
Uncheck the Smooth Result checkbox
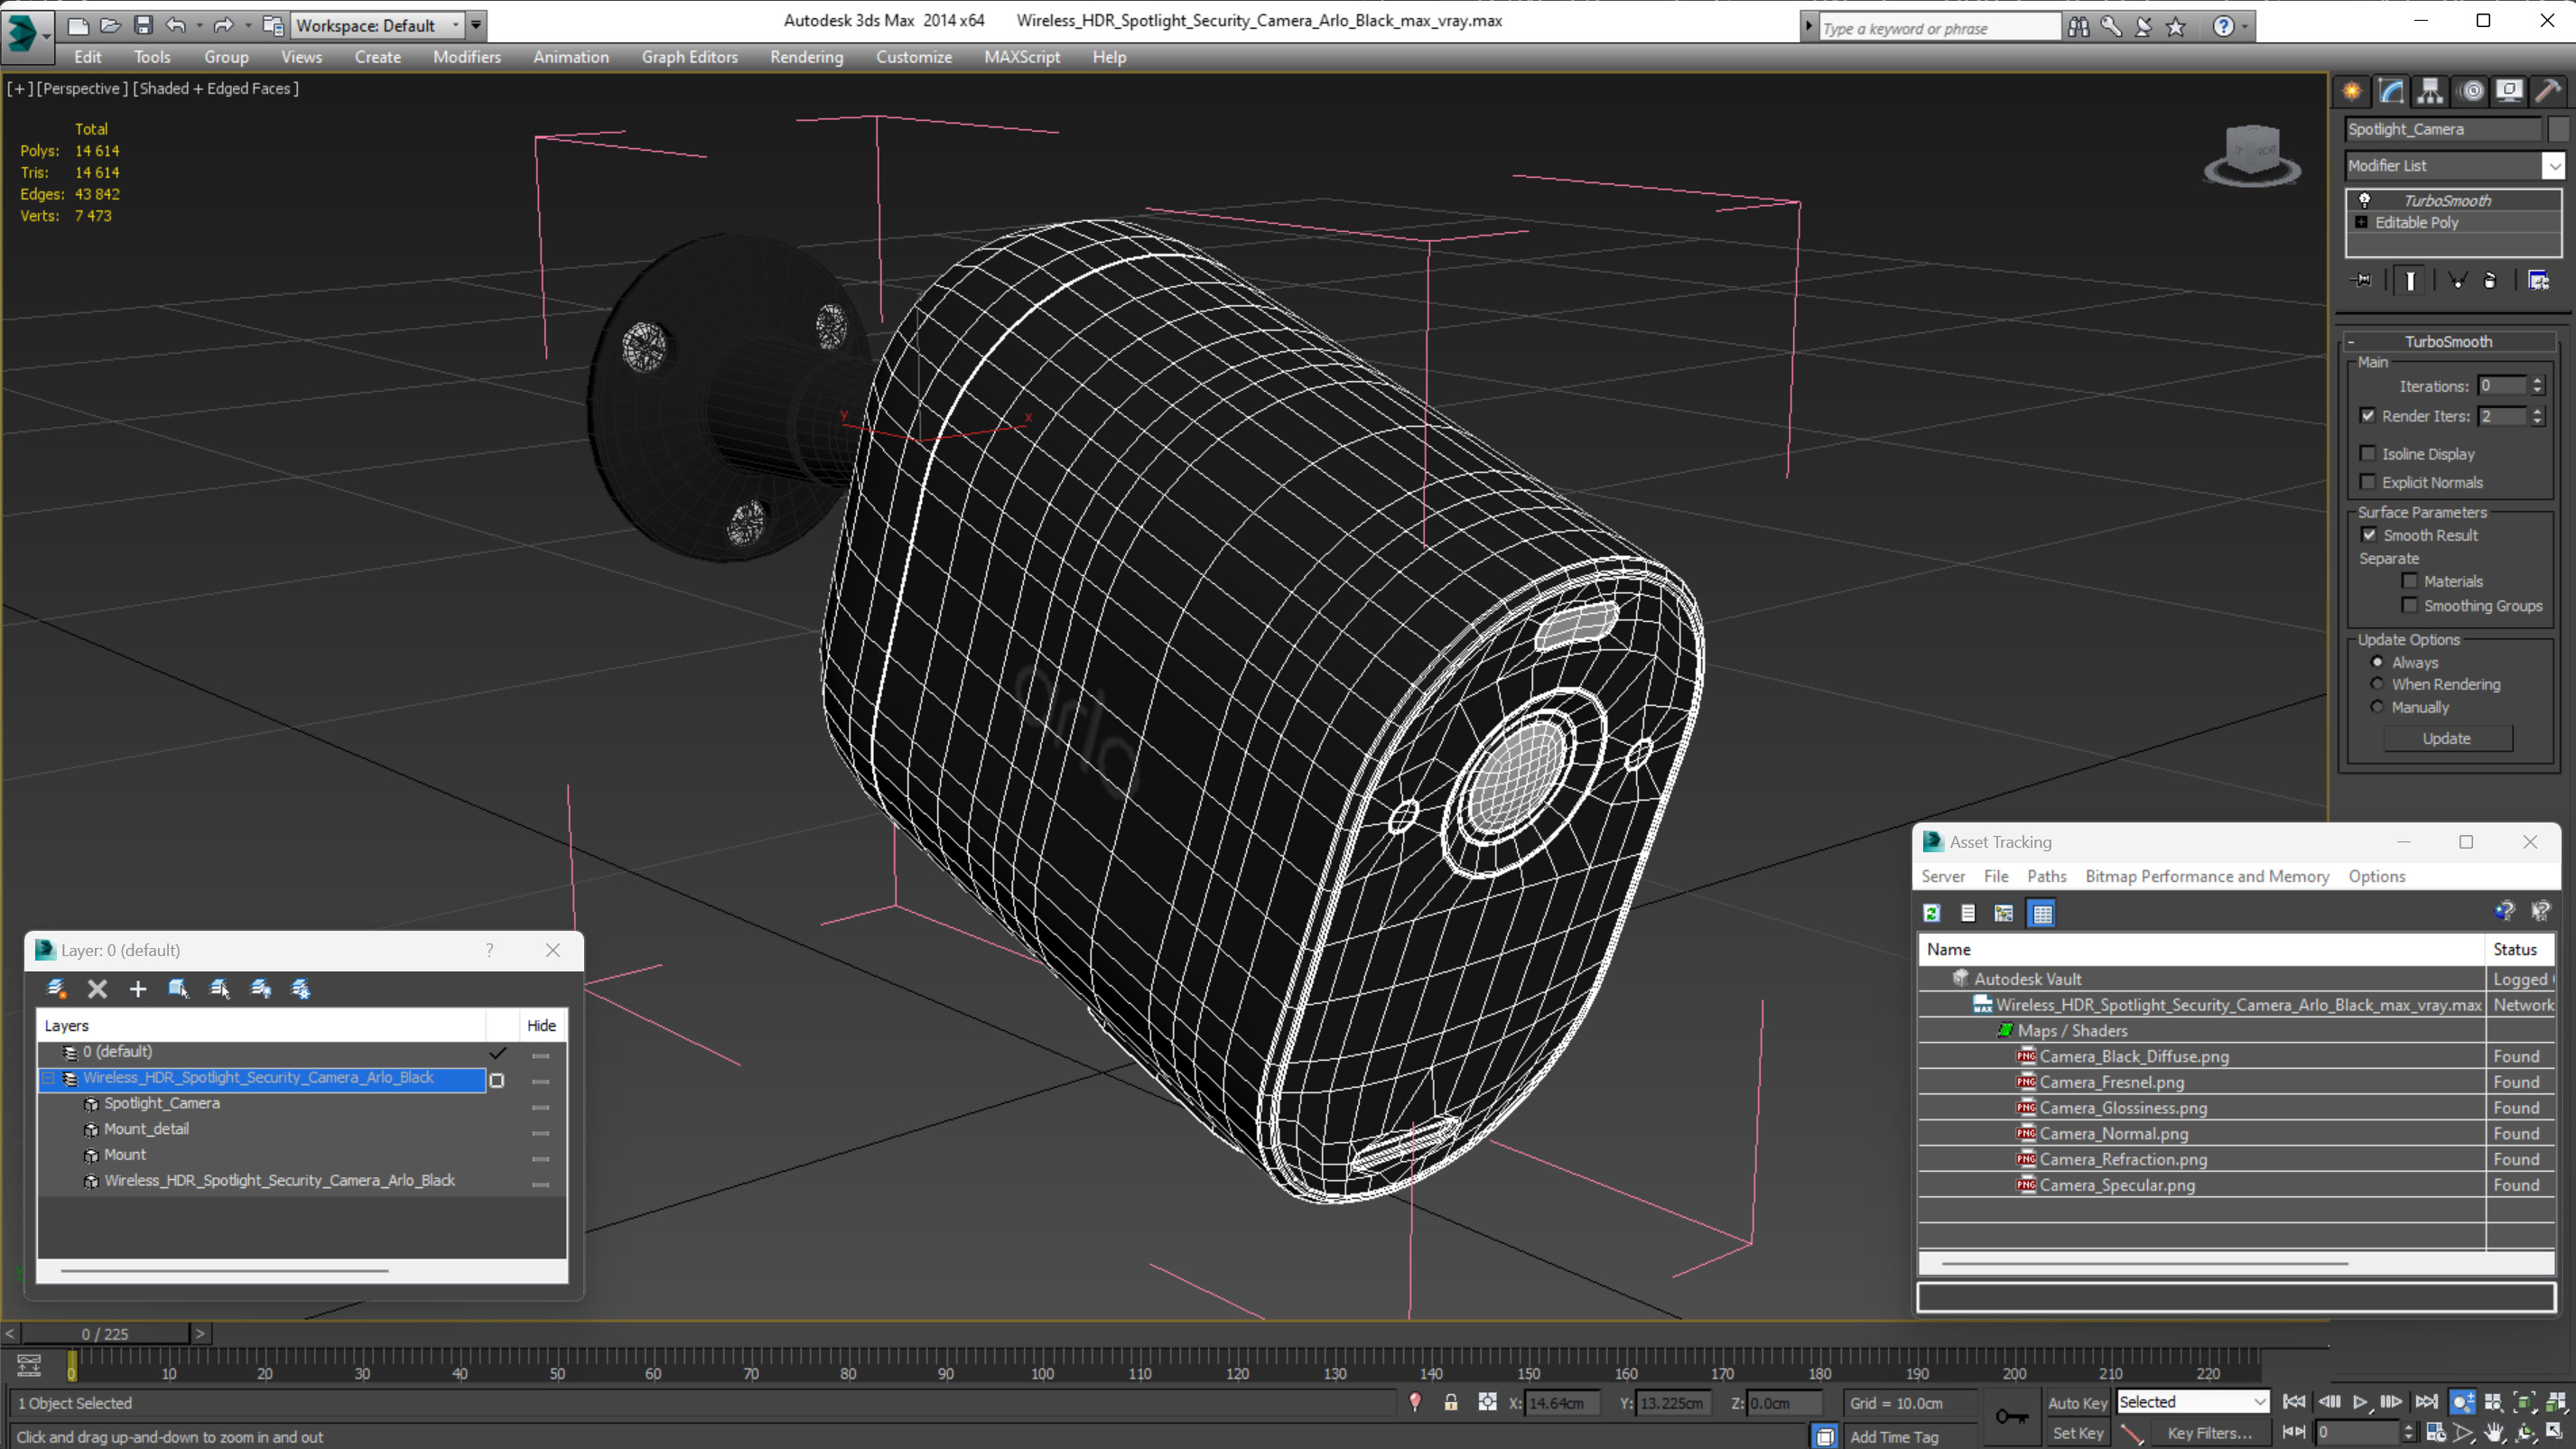[2369, 535]
